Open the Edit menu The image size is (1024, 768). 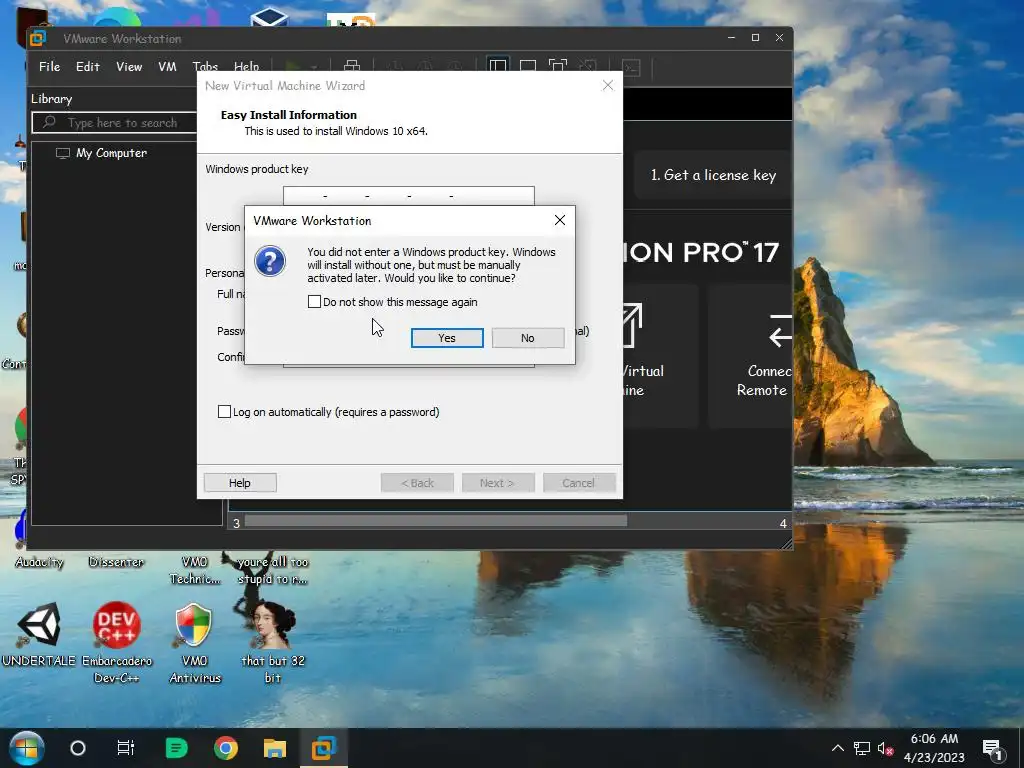point(88,67)
